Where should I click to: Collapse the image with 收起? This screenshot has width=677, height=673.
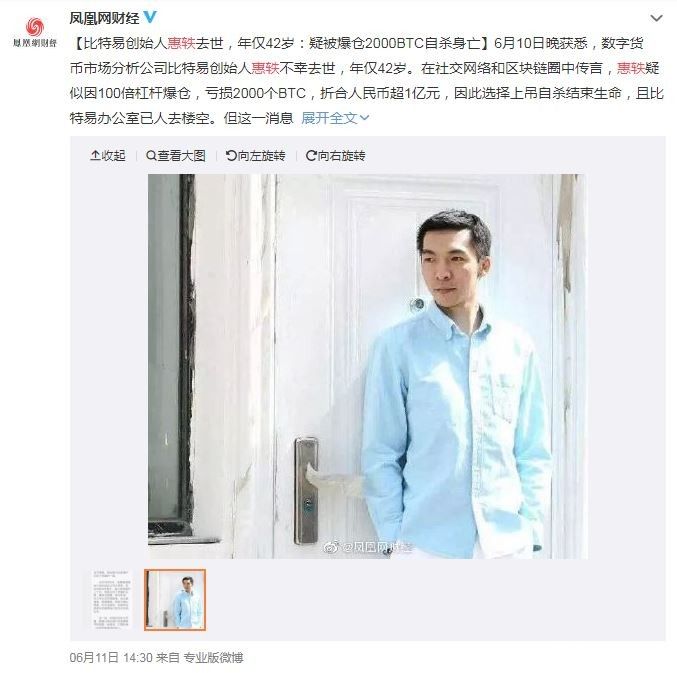108,156
